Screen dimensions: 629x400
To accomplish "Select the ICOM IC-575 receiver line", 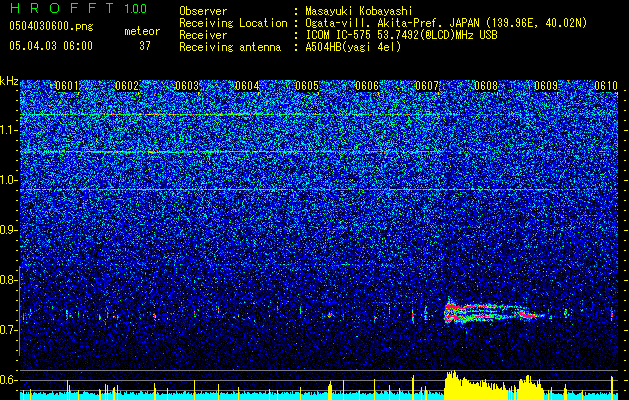I will pos(401,35).
